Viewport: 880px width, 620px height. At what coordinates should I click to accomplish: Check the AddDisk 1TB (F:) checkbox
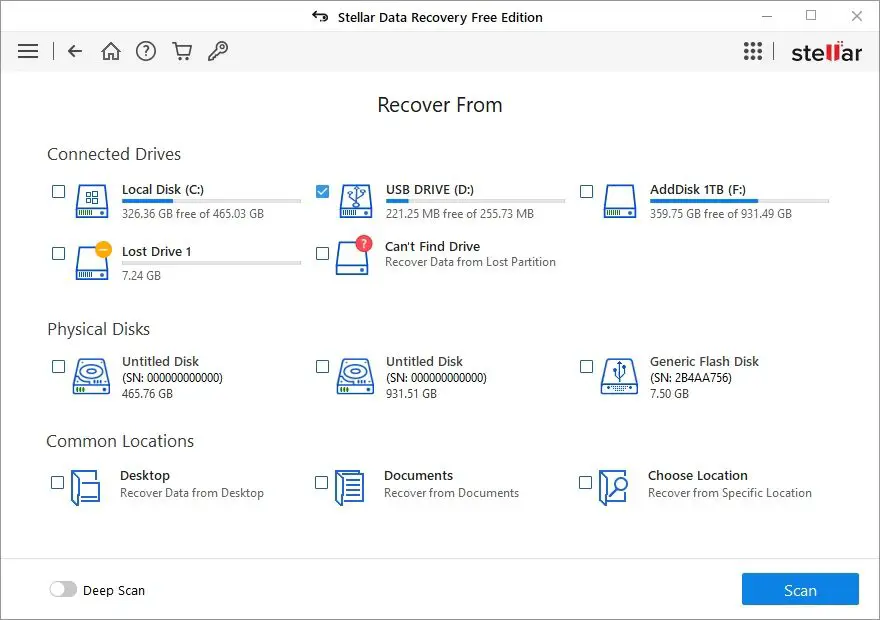click(586, 191)
